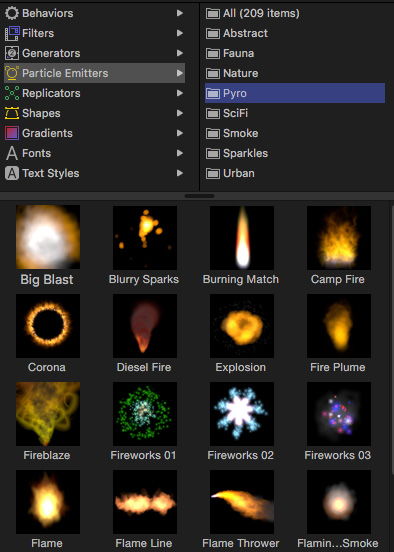Open the SciFi subcategory label
The height and width of the screenshot is (552, 394).
pos(236,113)
